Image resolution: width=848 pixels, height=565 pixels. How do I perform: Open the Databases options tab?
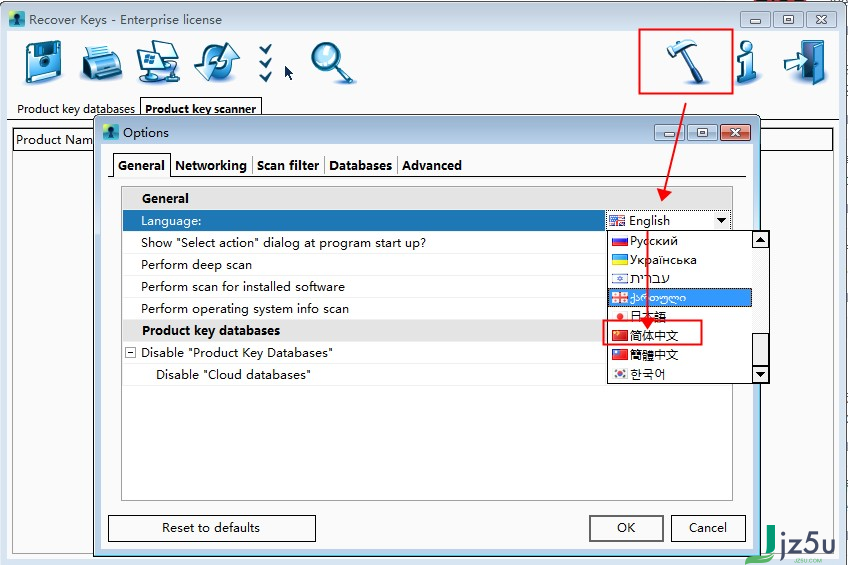(x=360, y=165)
